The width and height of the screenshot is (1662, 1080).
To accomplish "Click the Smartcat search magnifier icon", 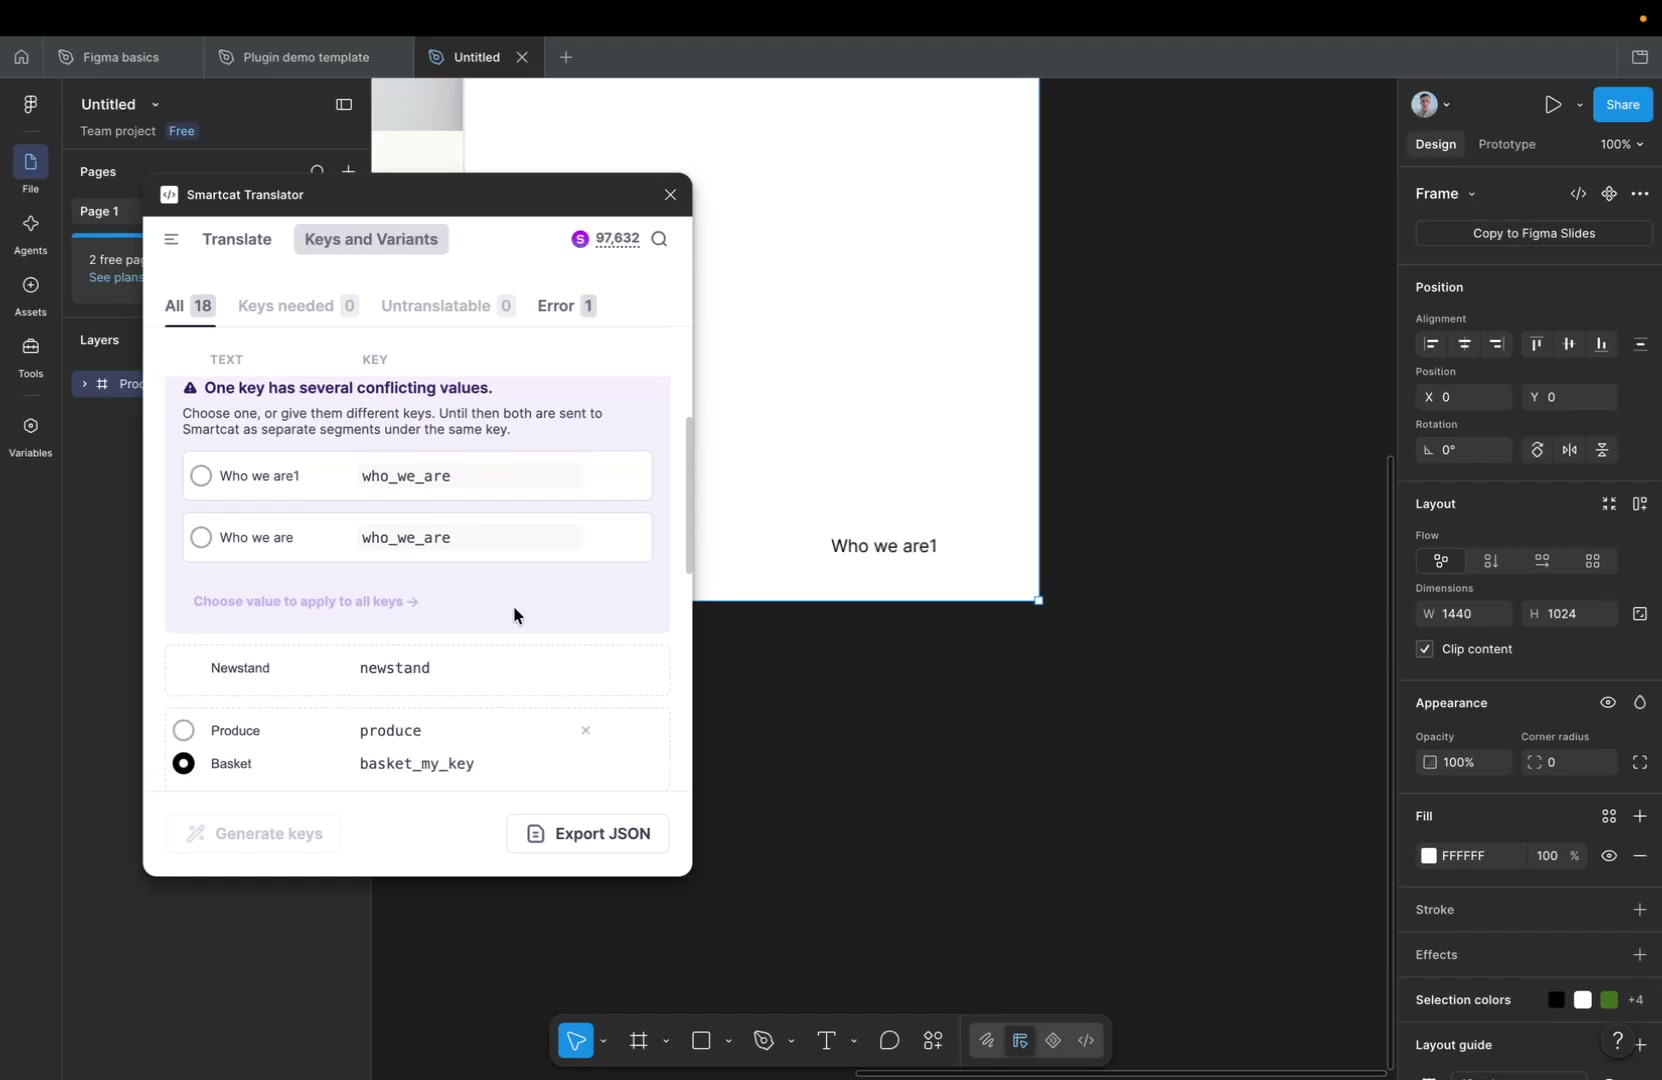I will [659, 239].
